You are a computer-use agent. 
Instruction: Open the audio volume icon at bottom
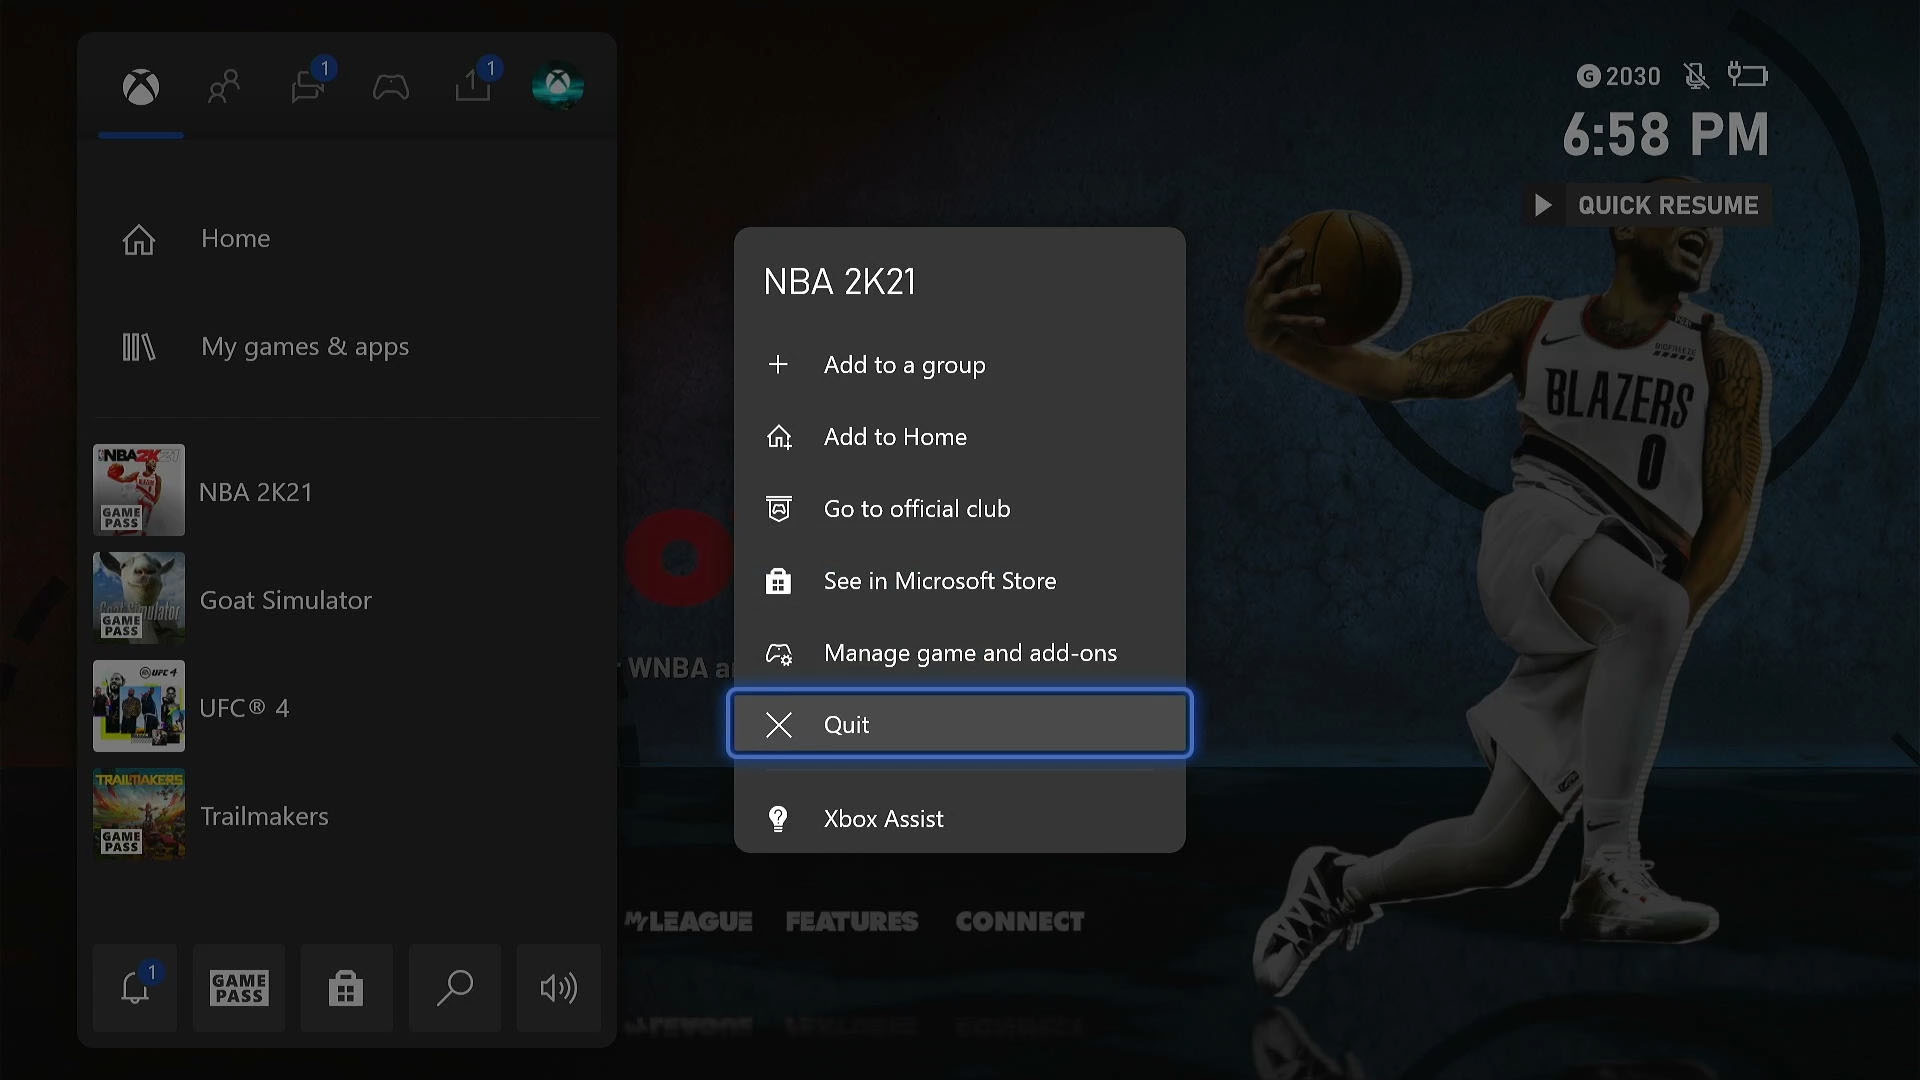point(557,988)
